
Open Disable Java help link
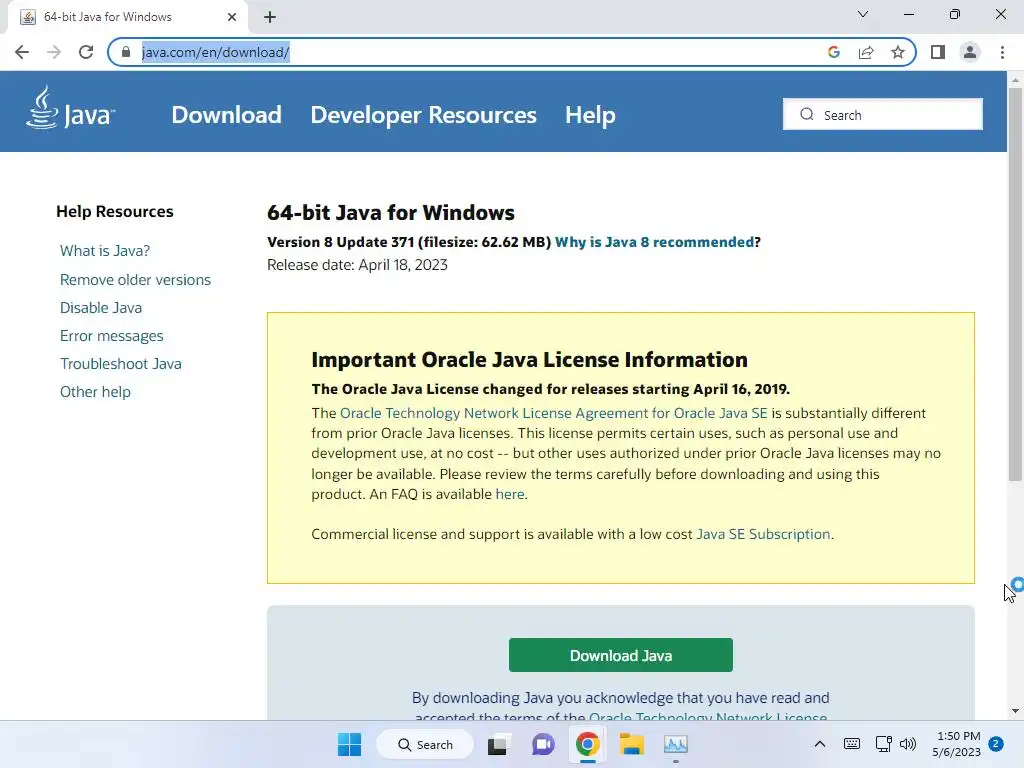point(101,308)
